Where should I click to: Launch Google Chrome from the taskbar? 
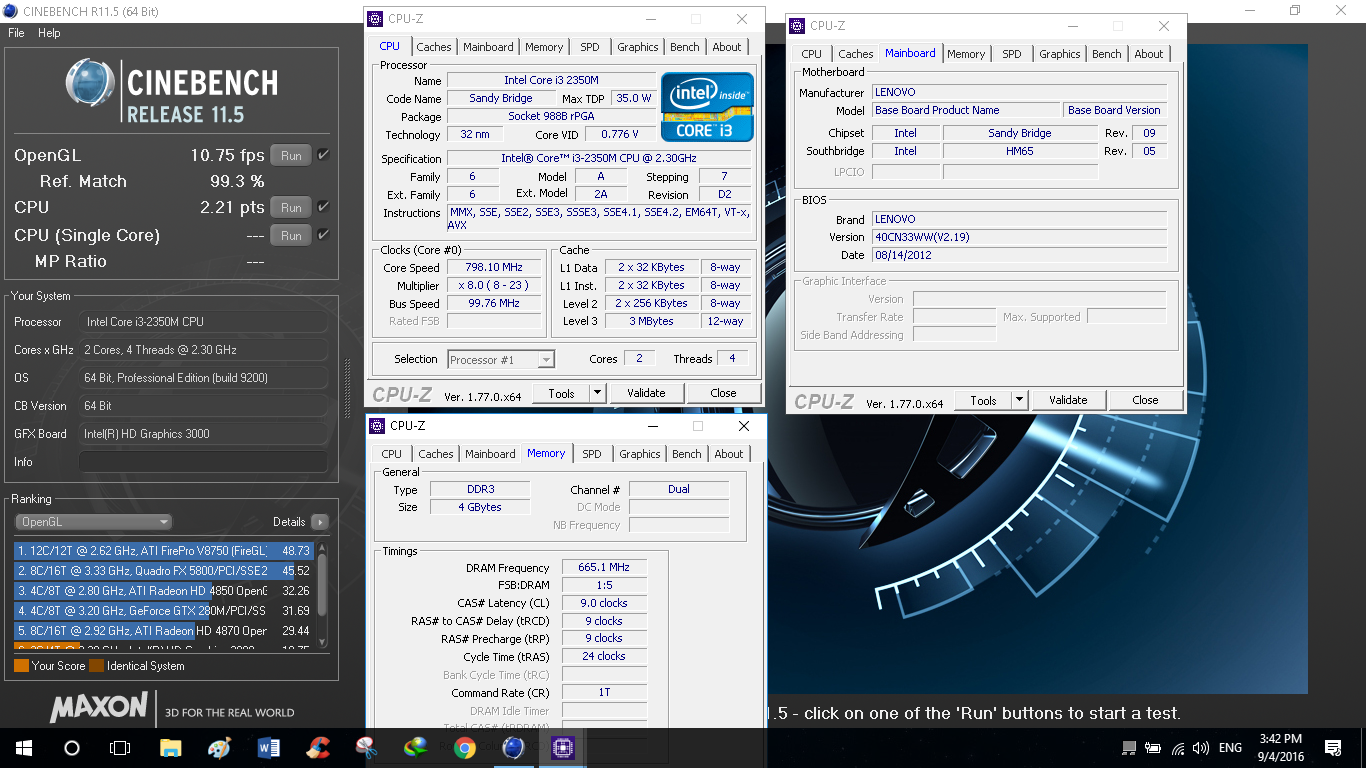pyautogui.click(x=464, y=747)
